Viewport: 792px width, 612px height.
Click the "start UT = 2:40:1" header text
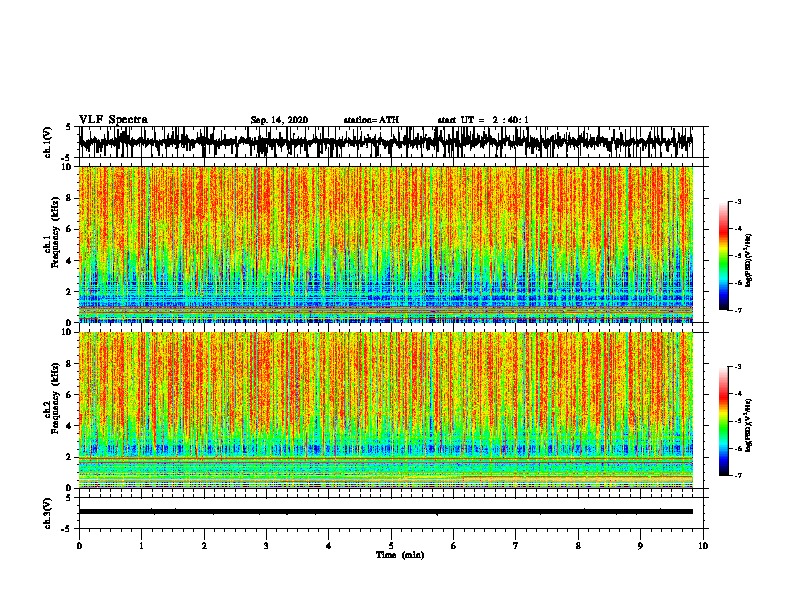pyautogui.click(x=483, y=120)
